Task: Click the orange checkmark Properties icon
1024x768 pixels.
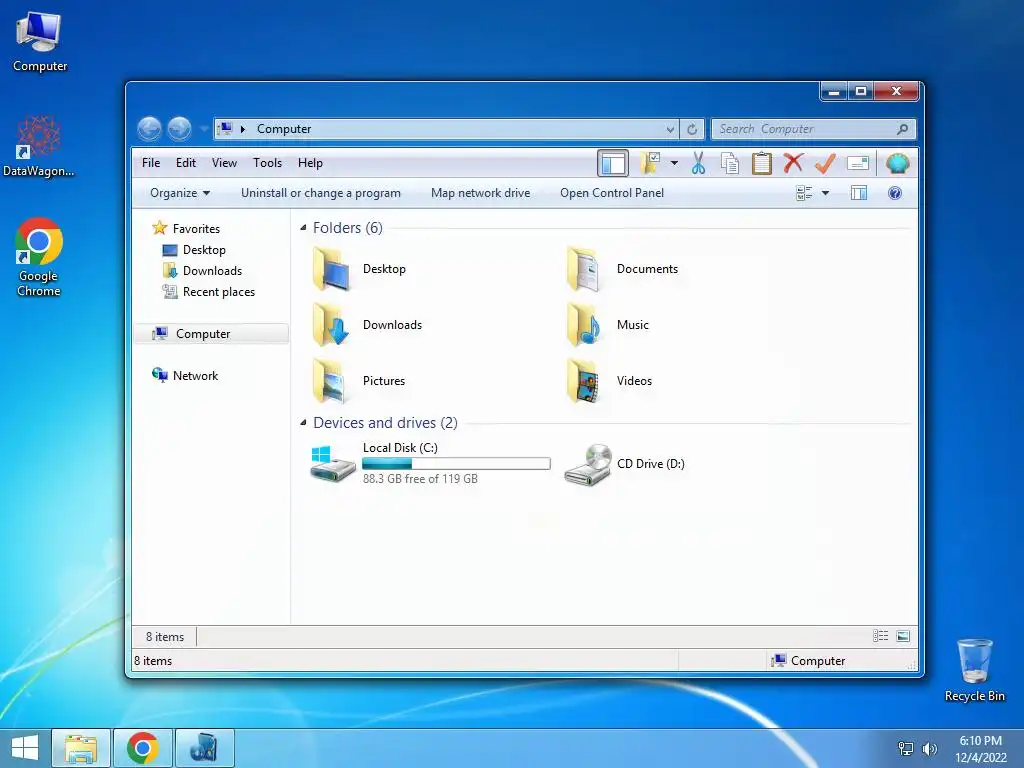Action: [x=825, y=163]
